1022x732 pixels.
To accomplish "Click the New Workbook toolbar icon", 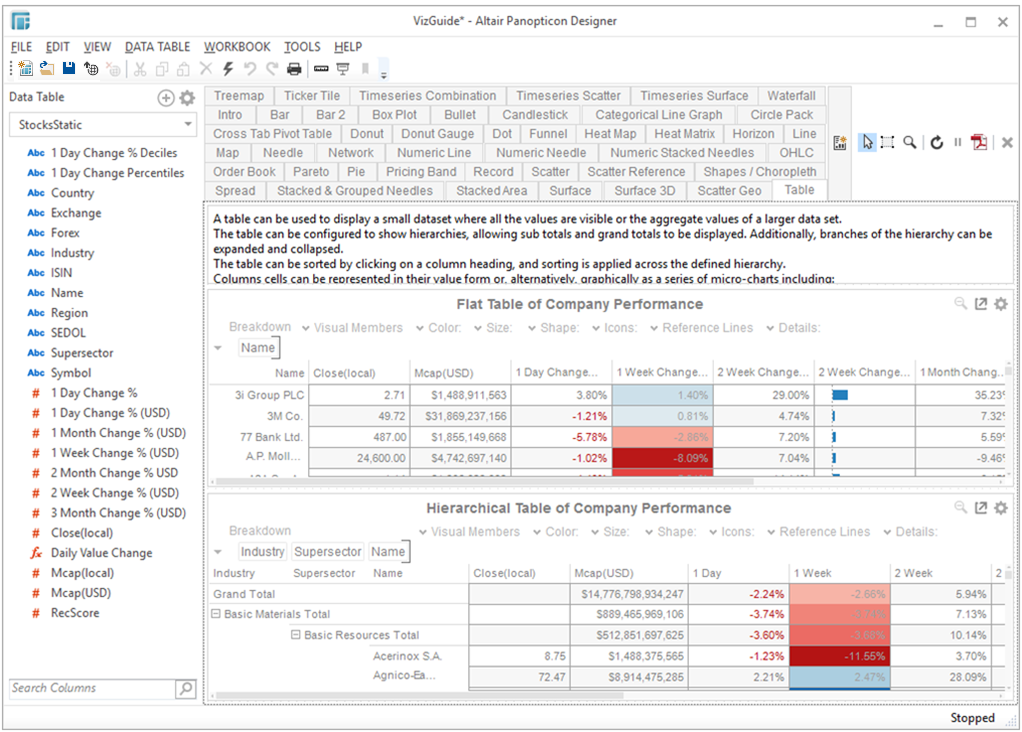I will [26, 69].
